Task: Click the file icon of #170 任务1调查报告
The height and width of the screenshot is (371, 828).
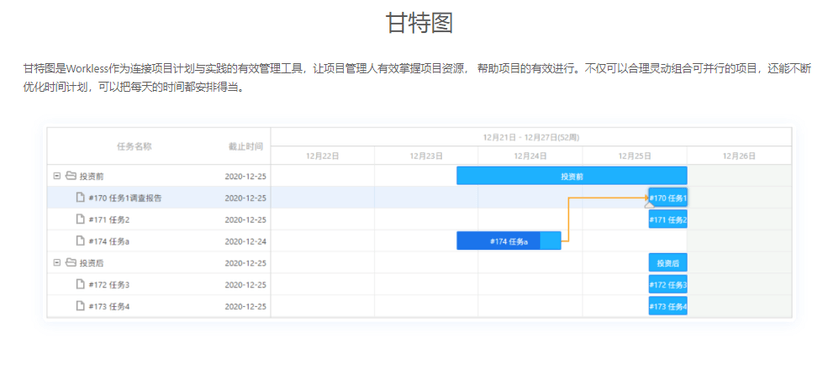Action: [x=80, y=198]
